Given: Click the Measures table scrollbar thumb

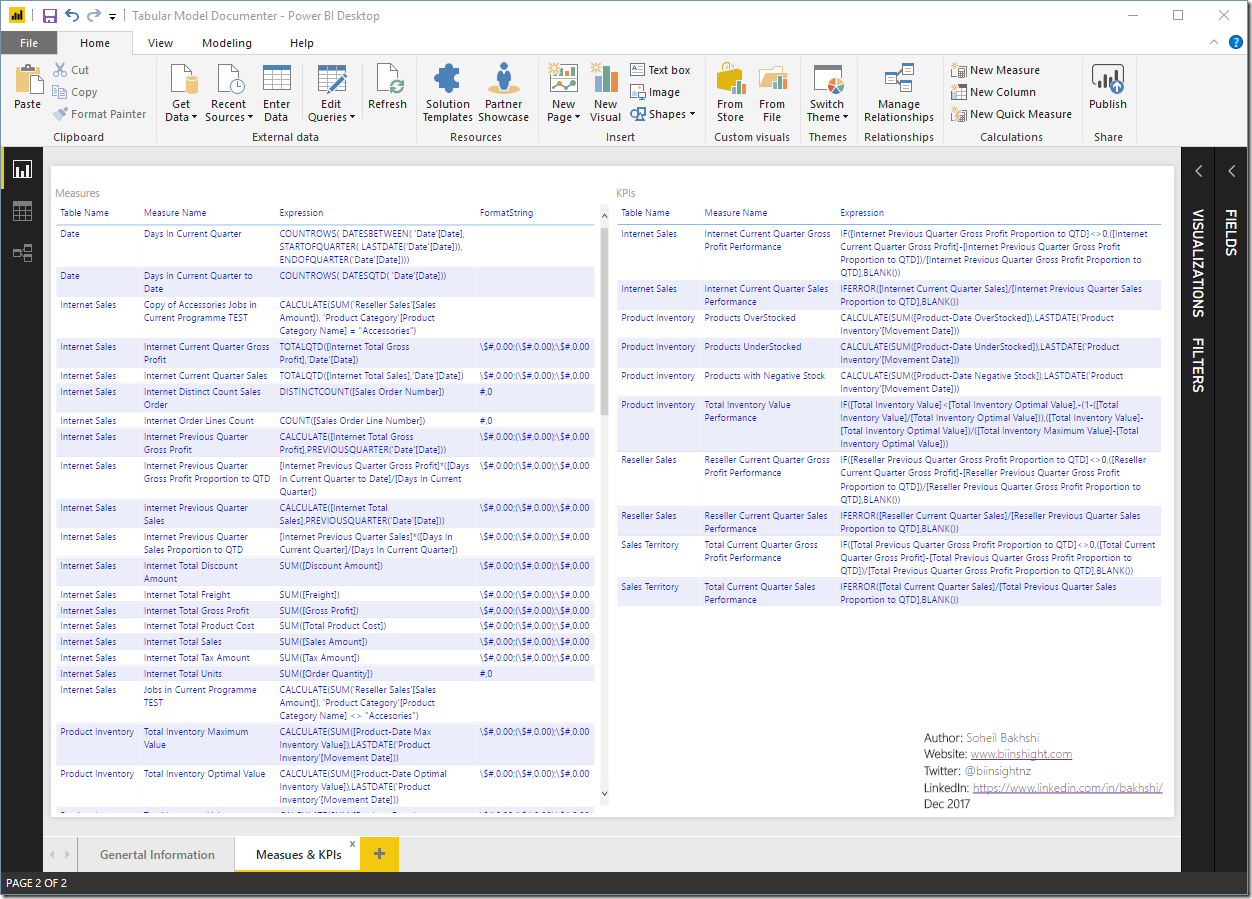Looking at the screenshot, I should 604,320.
